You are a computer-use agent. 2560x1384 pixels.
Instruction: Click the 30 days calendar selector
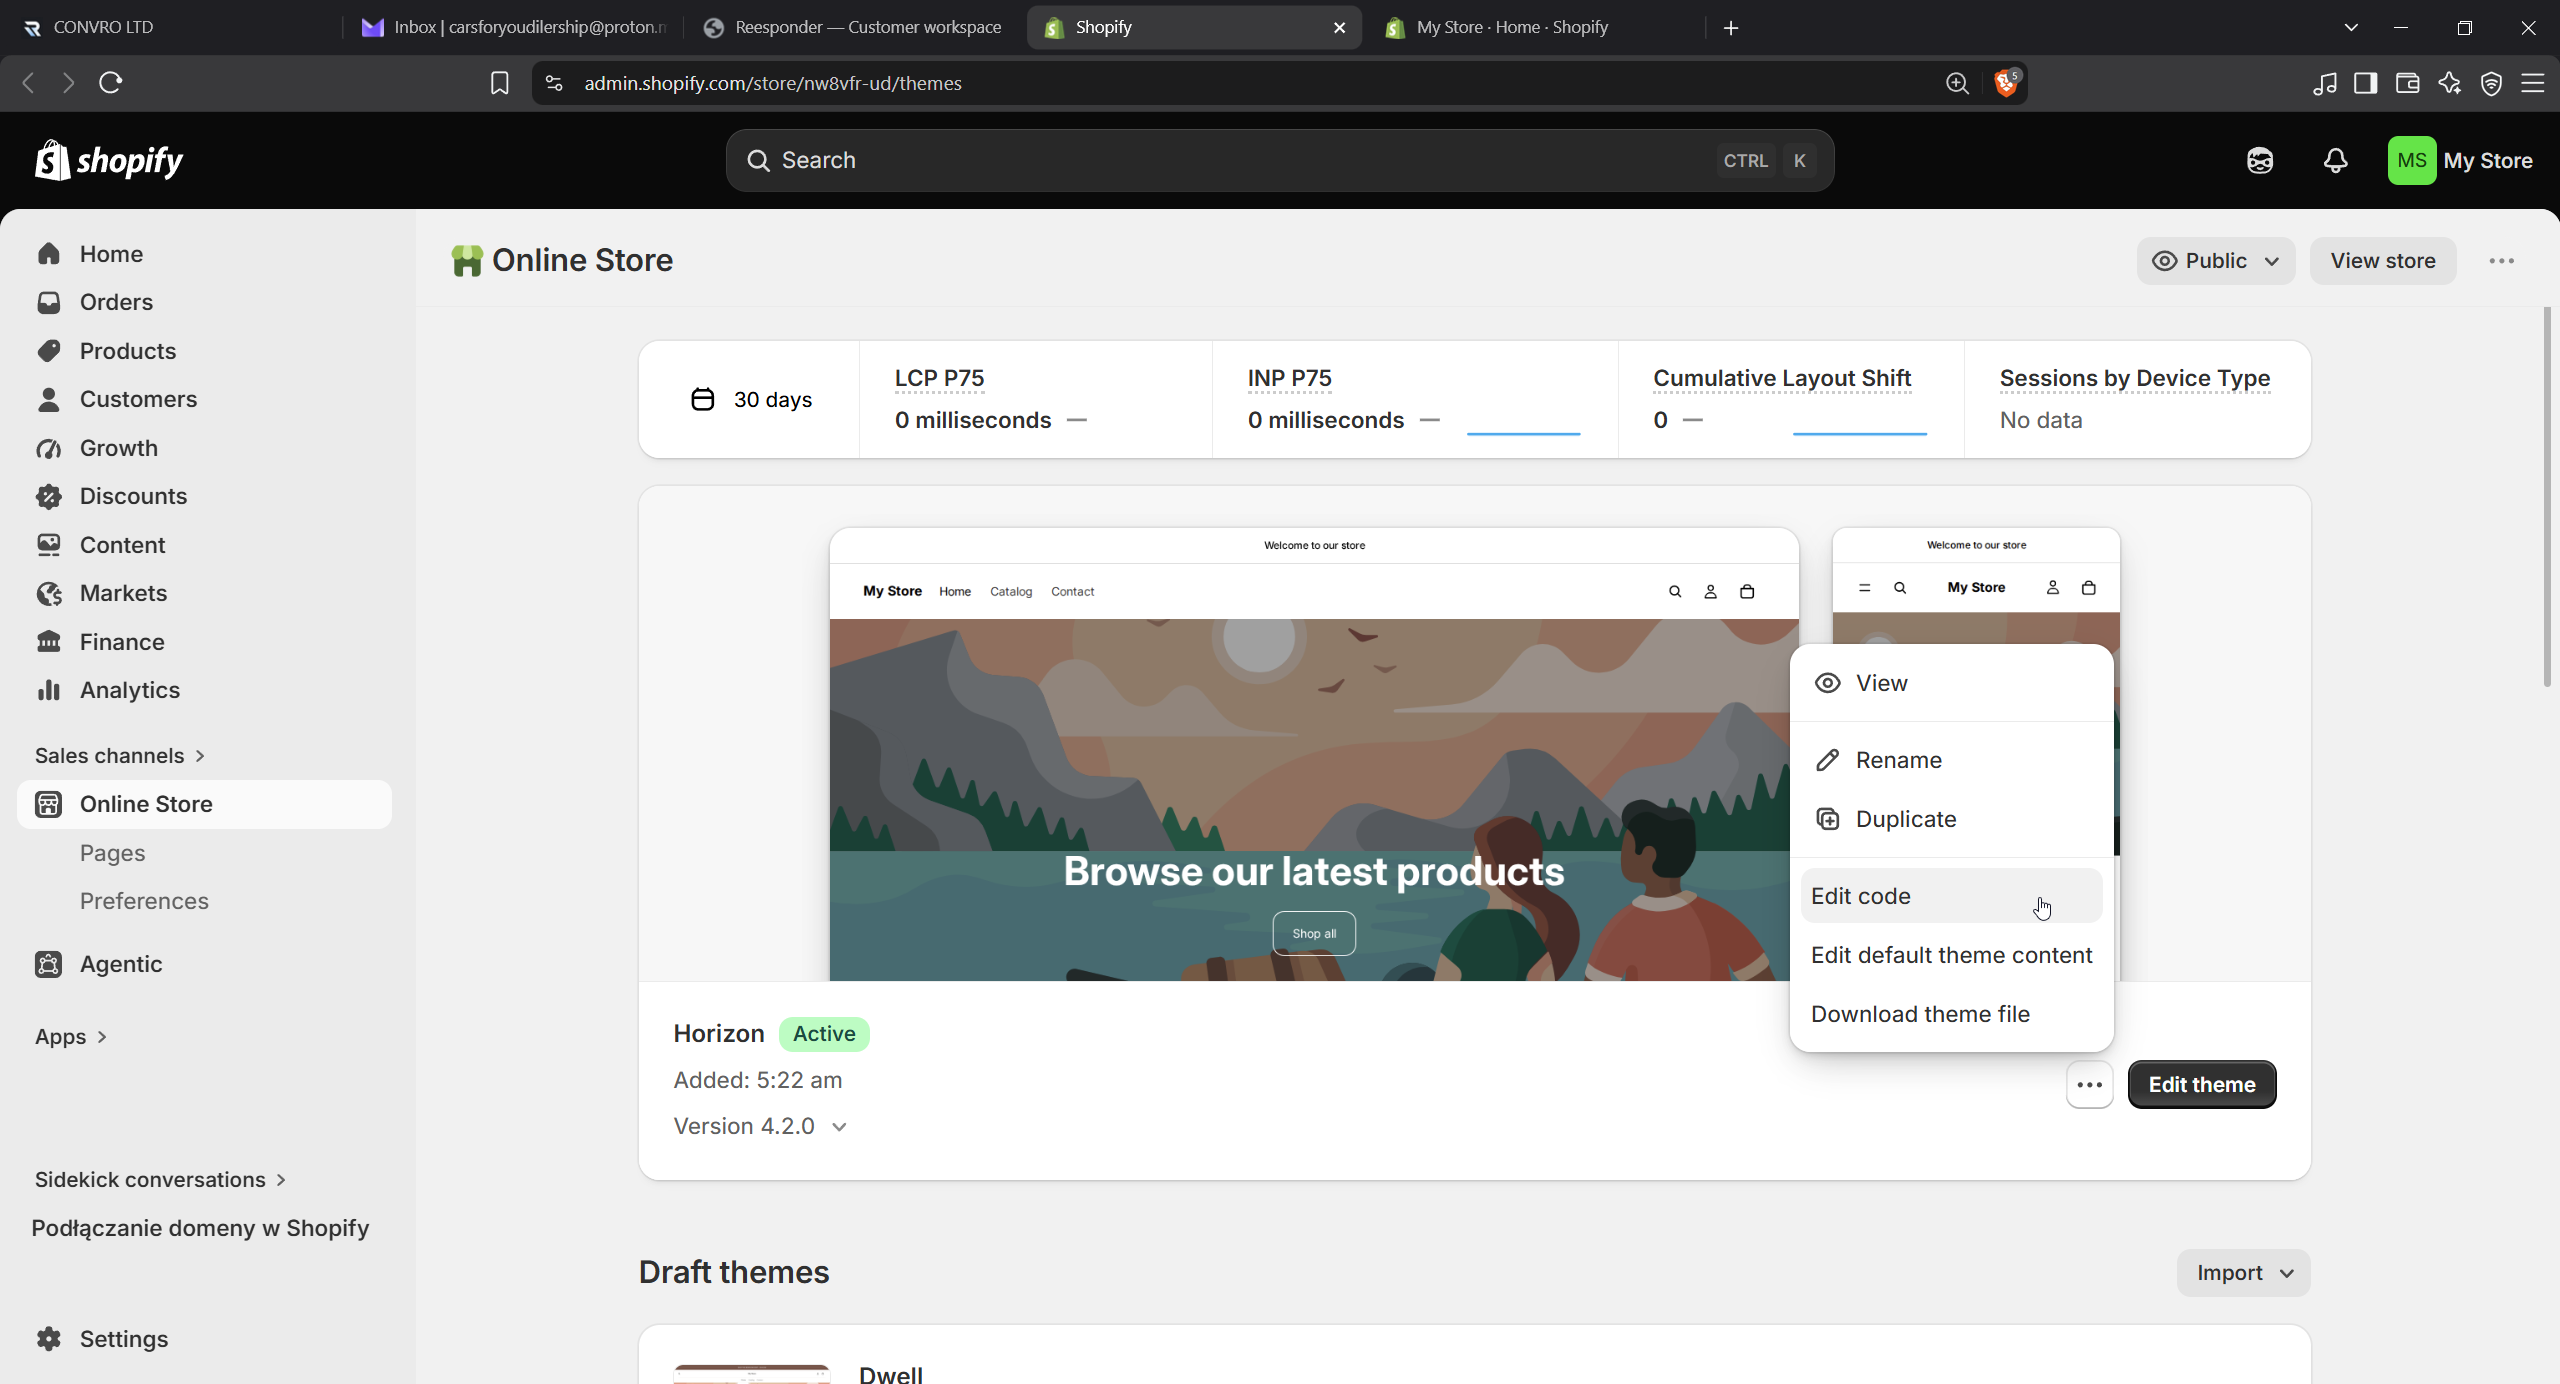[751, 399]
